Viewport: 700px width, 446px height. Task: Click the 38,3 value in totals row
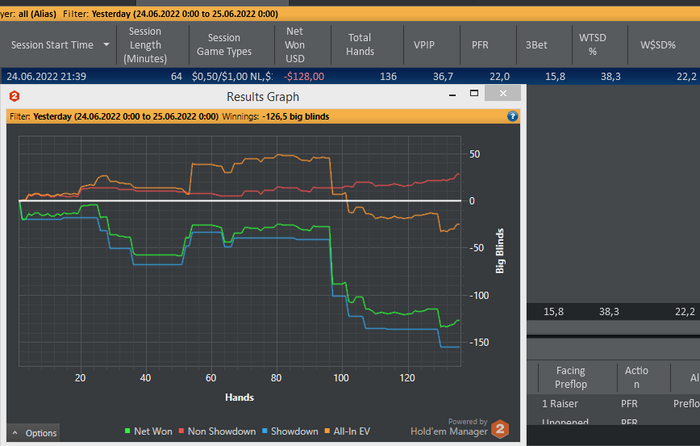(x=609, y=312)
